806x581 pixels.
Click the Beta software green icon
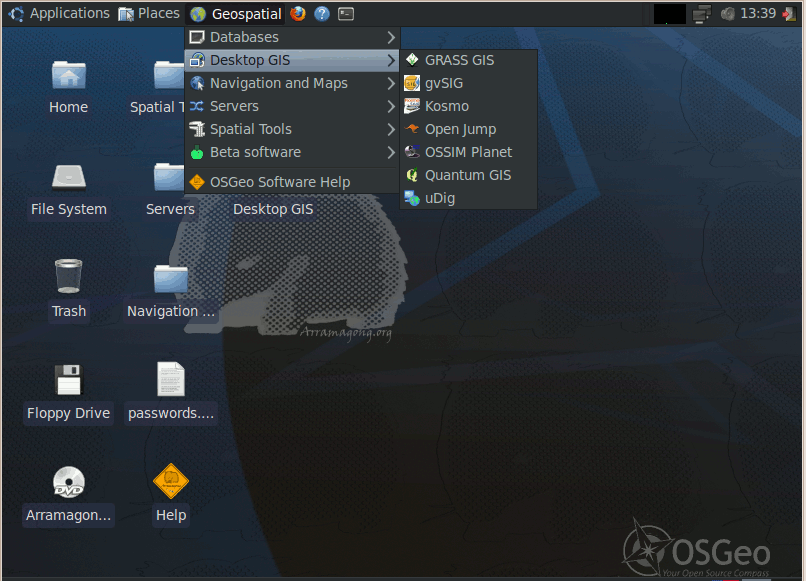[x=197, y=152]
